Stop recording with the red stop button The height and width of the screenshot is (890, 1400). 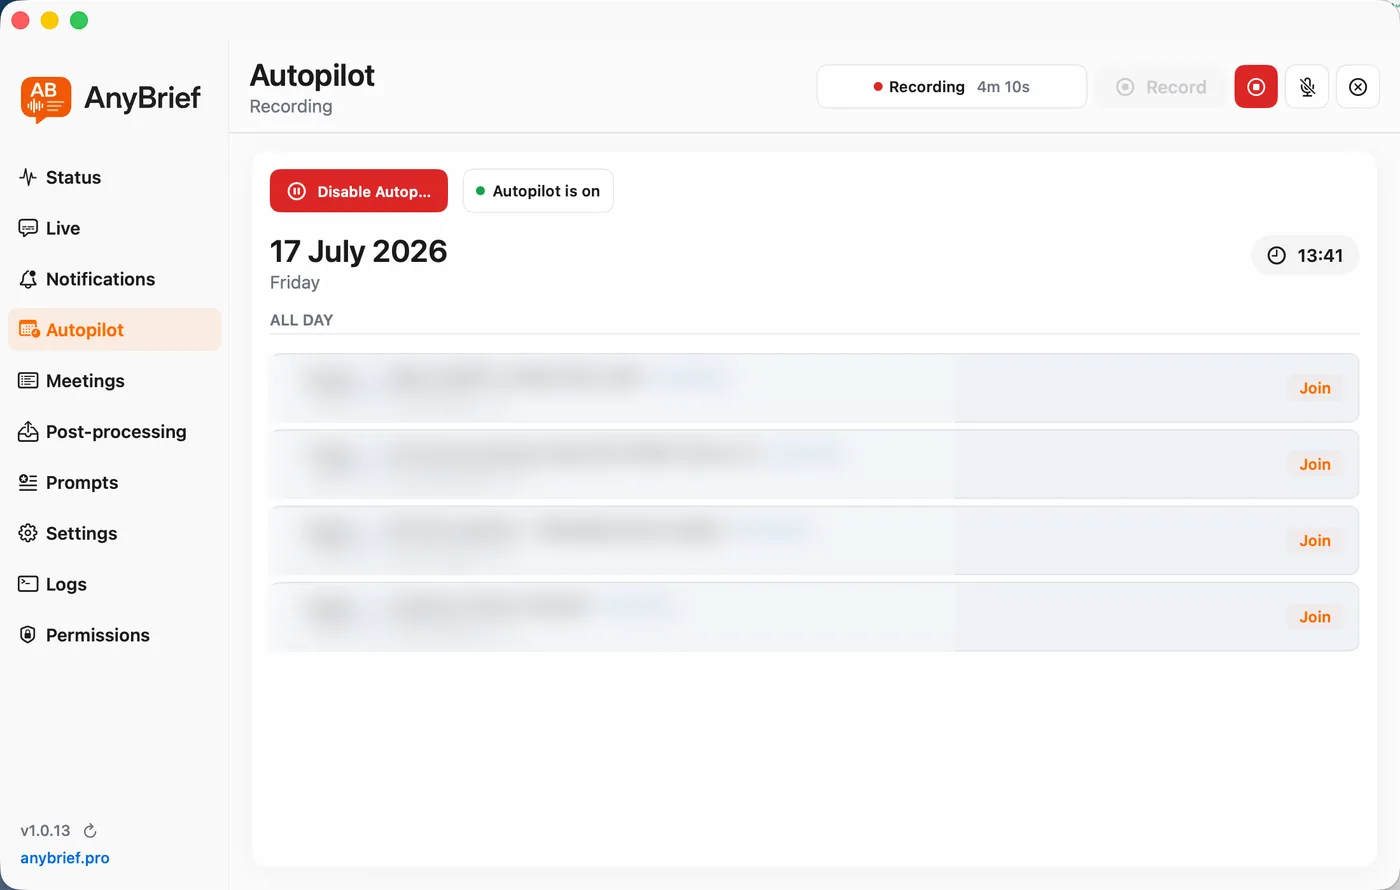pos(1256,87)
